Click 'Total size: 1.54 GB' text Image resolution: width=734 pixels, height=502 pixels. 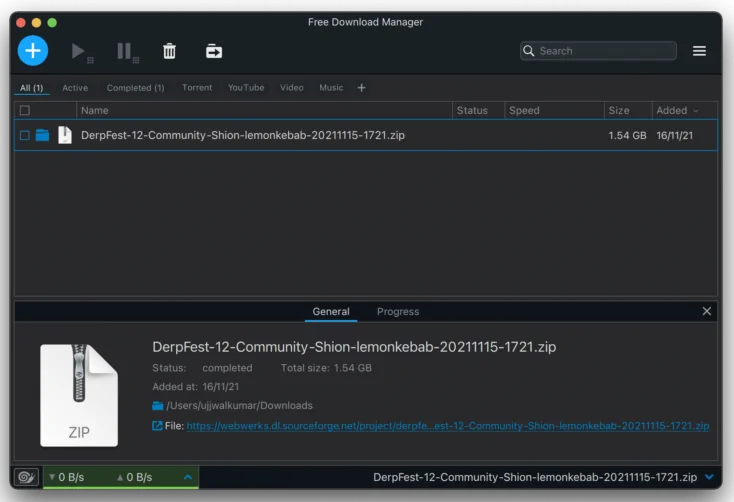[326, 368]
